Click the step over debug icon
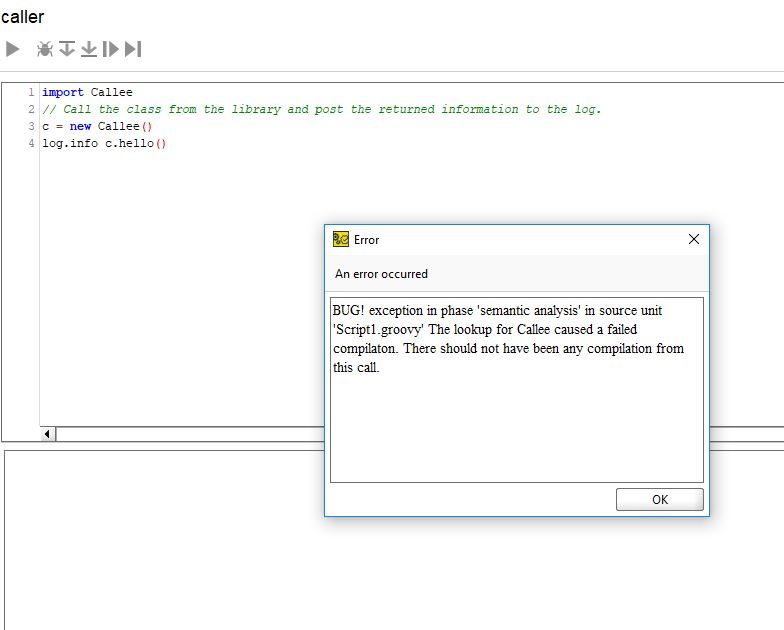Screen dimensions: 784x630 coord(66,49)
